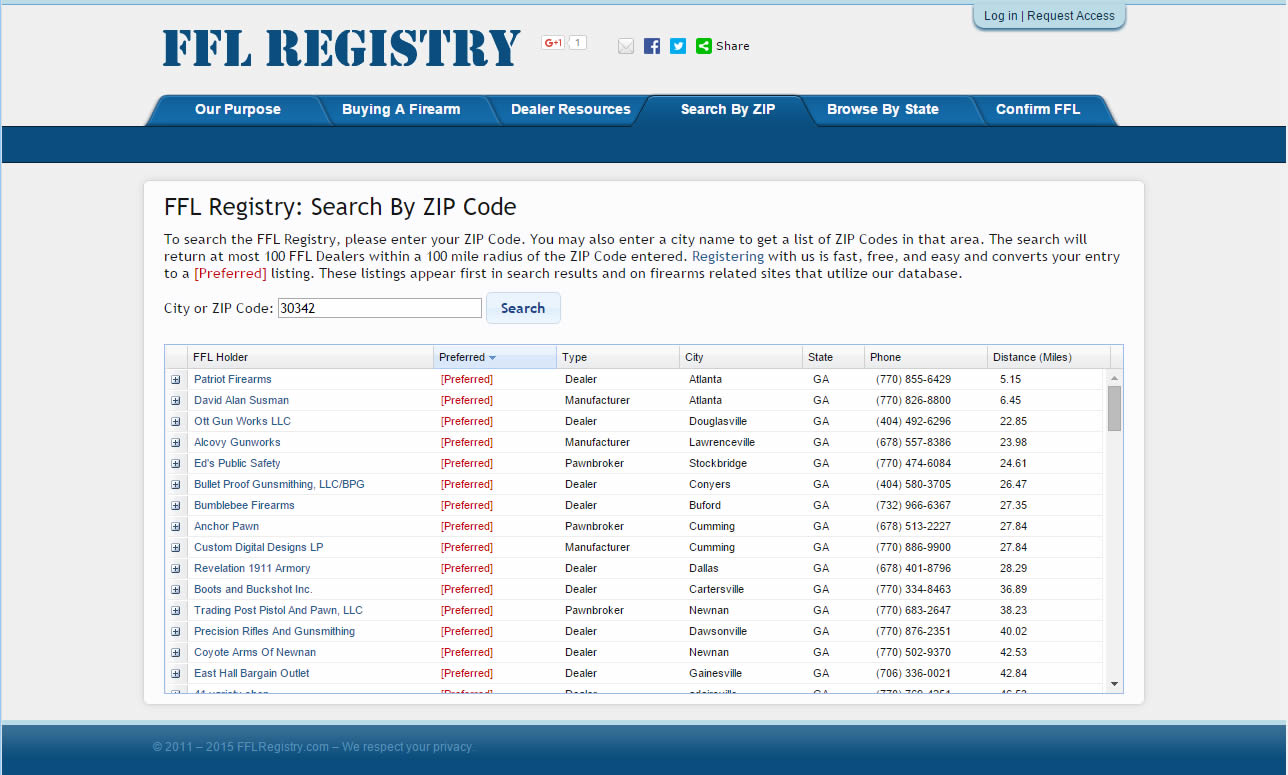Expand the East Hall Bargain Outlet row
Screen dimensions: 1288x775
176,674
